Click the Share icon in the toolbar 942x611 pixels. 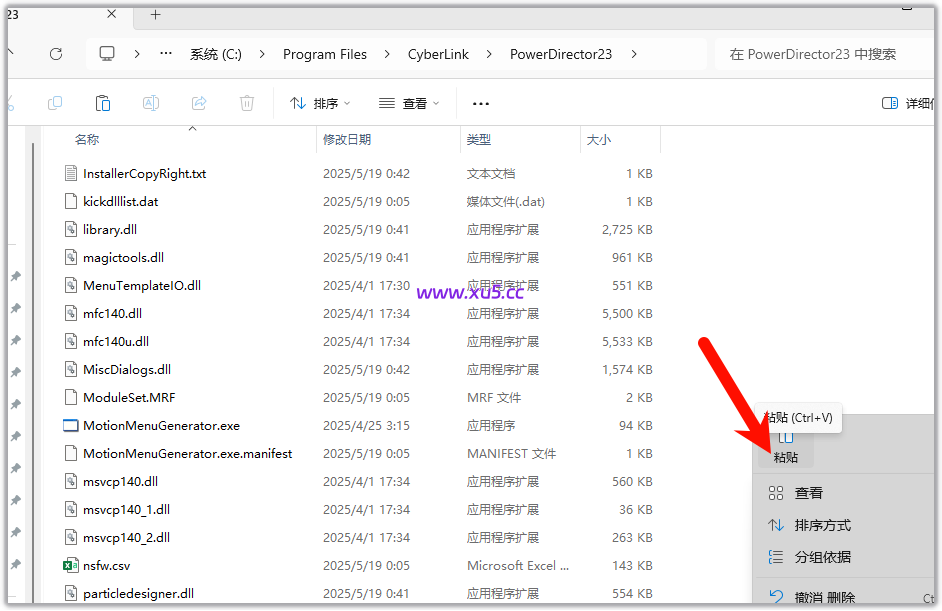coord(198,103)
